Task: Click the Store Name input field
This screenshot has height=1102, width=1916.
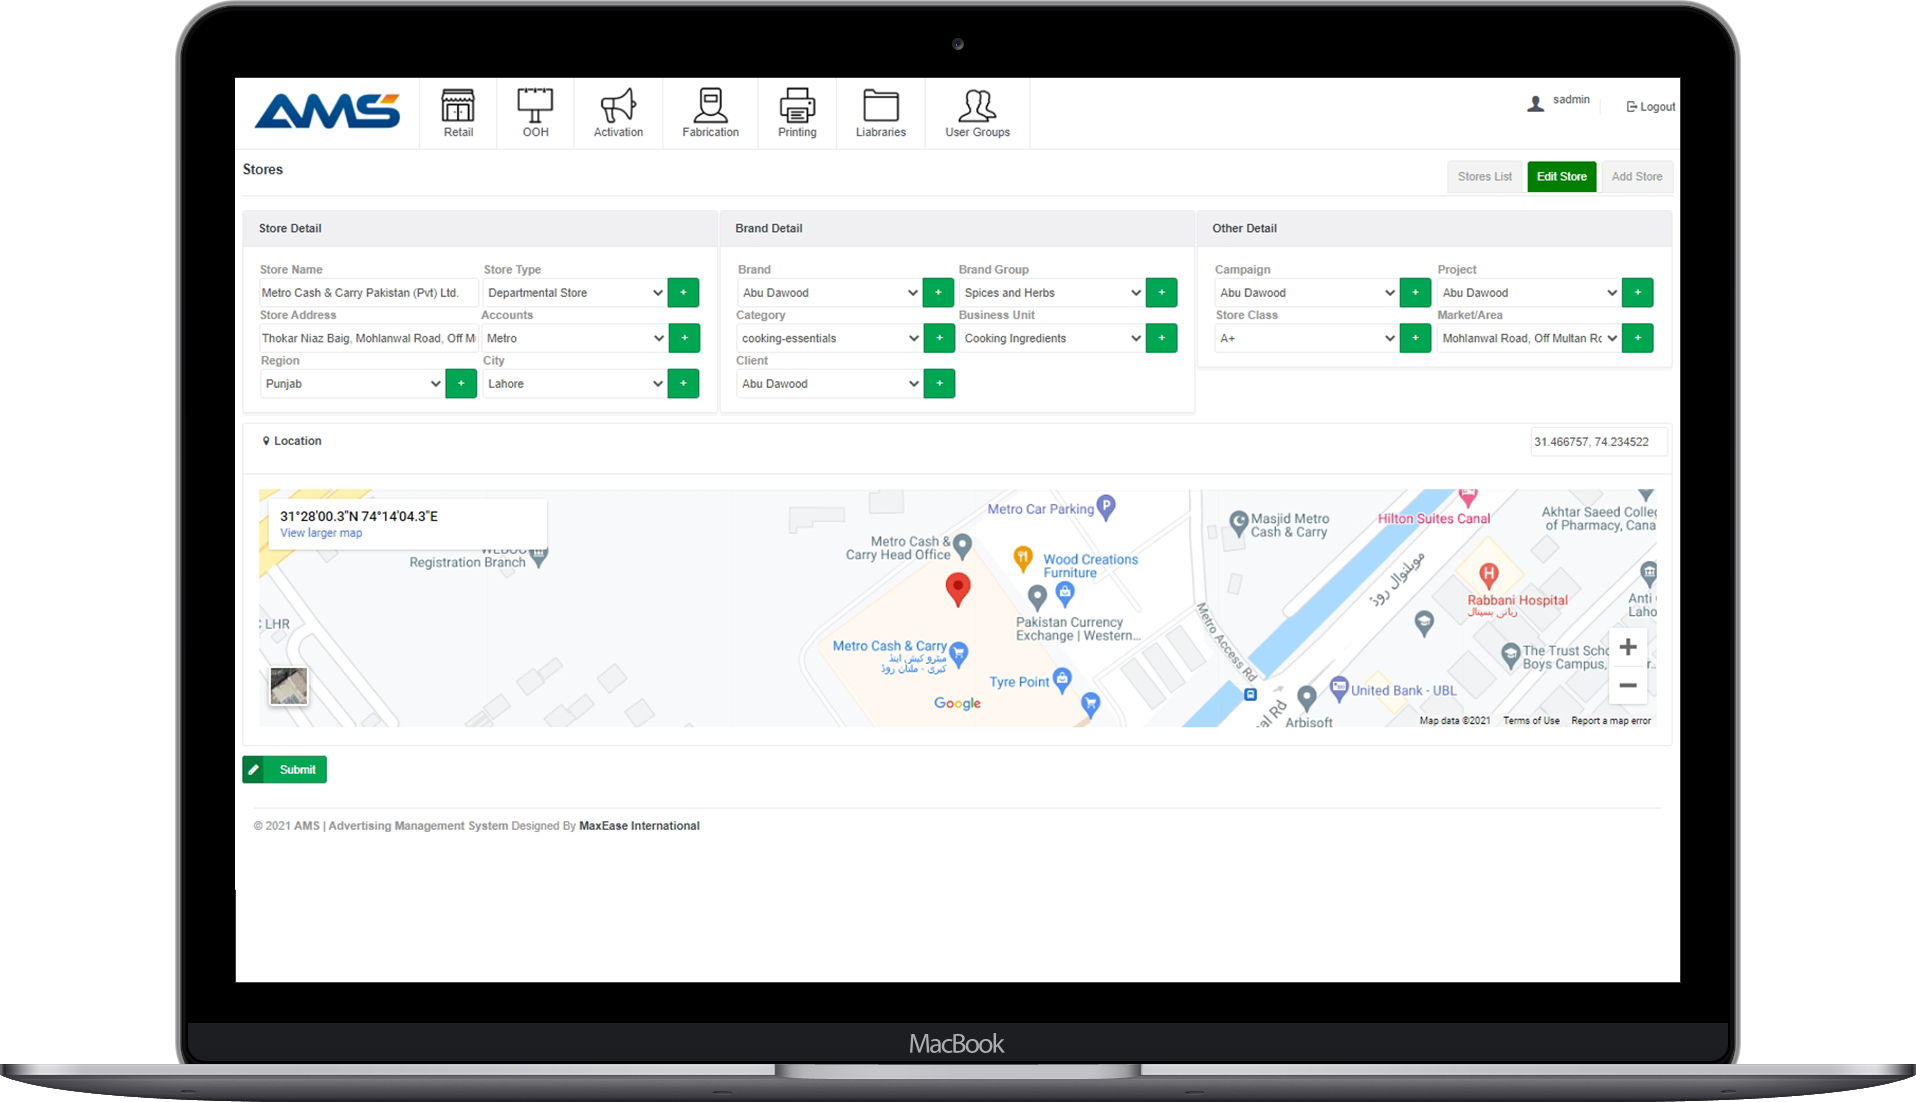Action: point(368,293)
